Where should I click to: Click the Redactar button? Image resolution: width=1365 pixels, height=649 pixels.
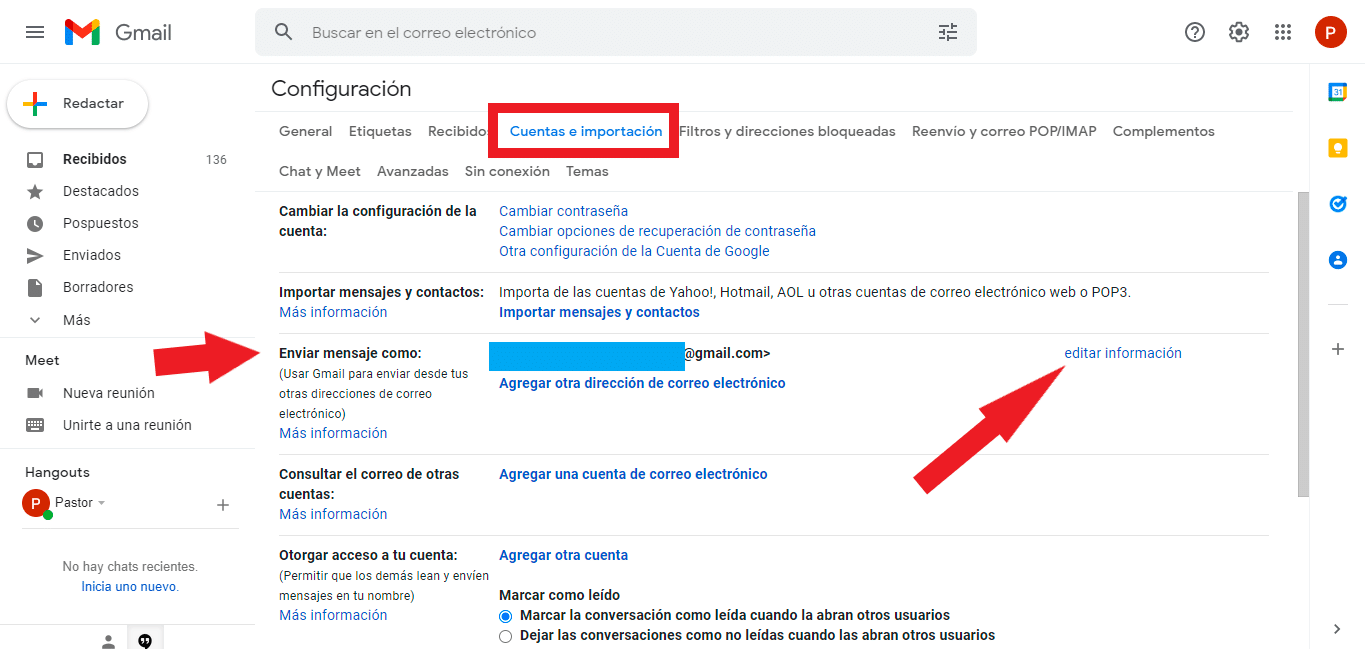[x=77, y=103]
